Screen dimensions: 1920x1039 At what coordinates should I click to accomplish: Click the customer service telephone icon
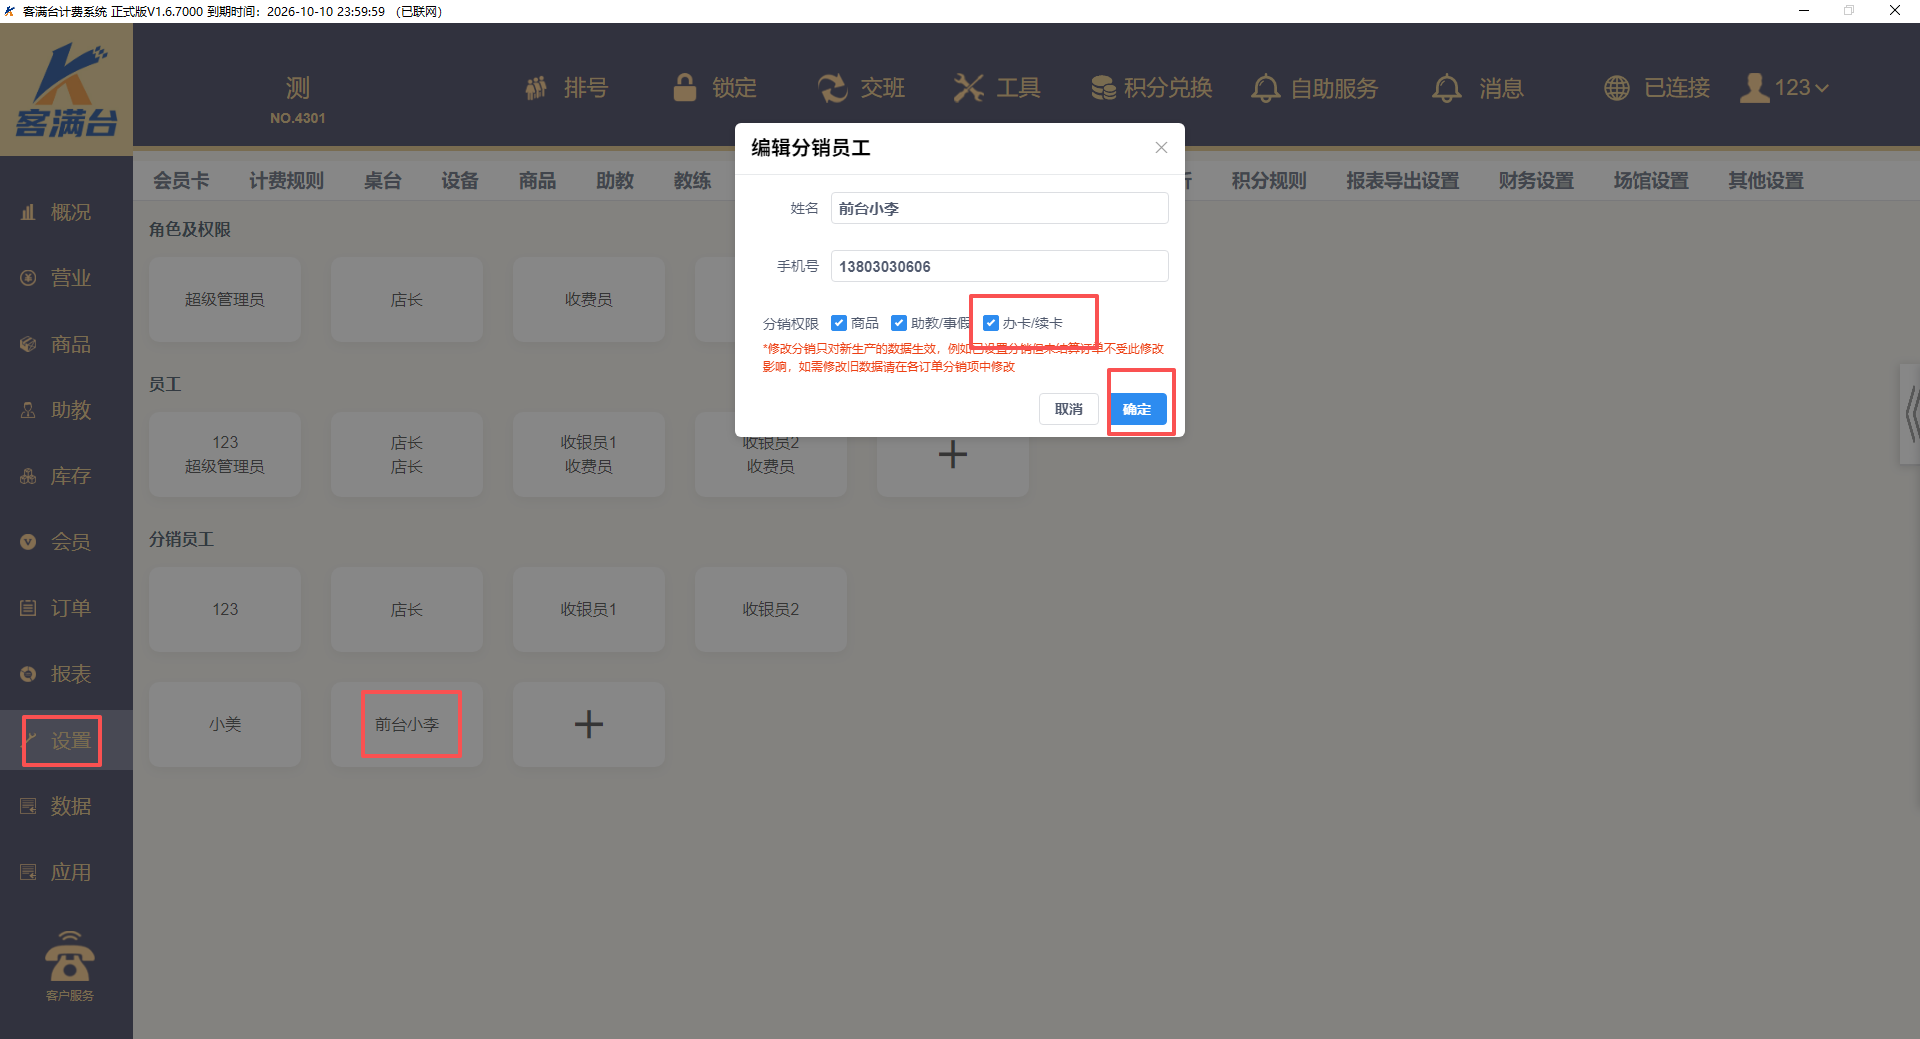click(x=69, y=958)
